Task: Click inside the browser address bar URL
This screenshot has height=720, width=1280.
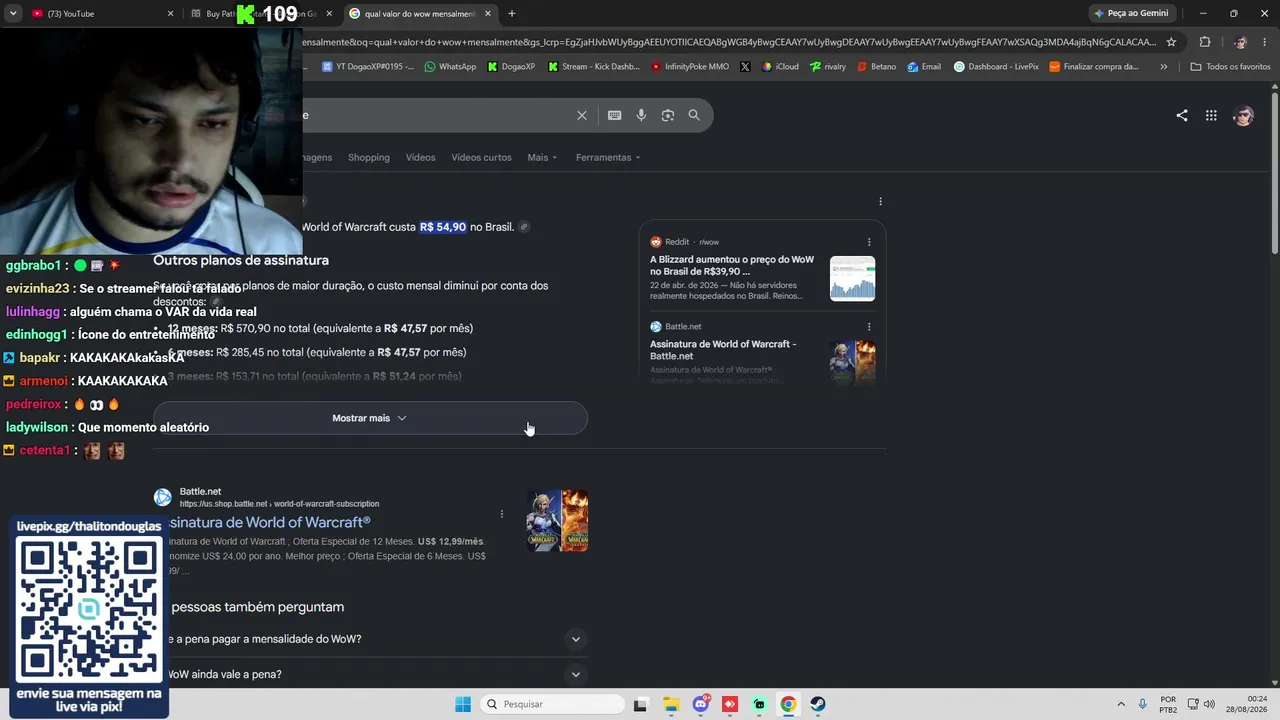Action: [730, 42]
